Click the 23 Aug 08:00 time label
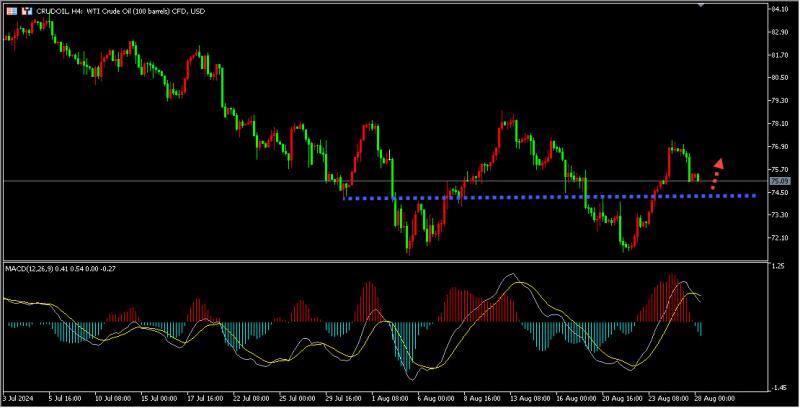The image size is (800, 408). [x=668, y=398]
